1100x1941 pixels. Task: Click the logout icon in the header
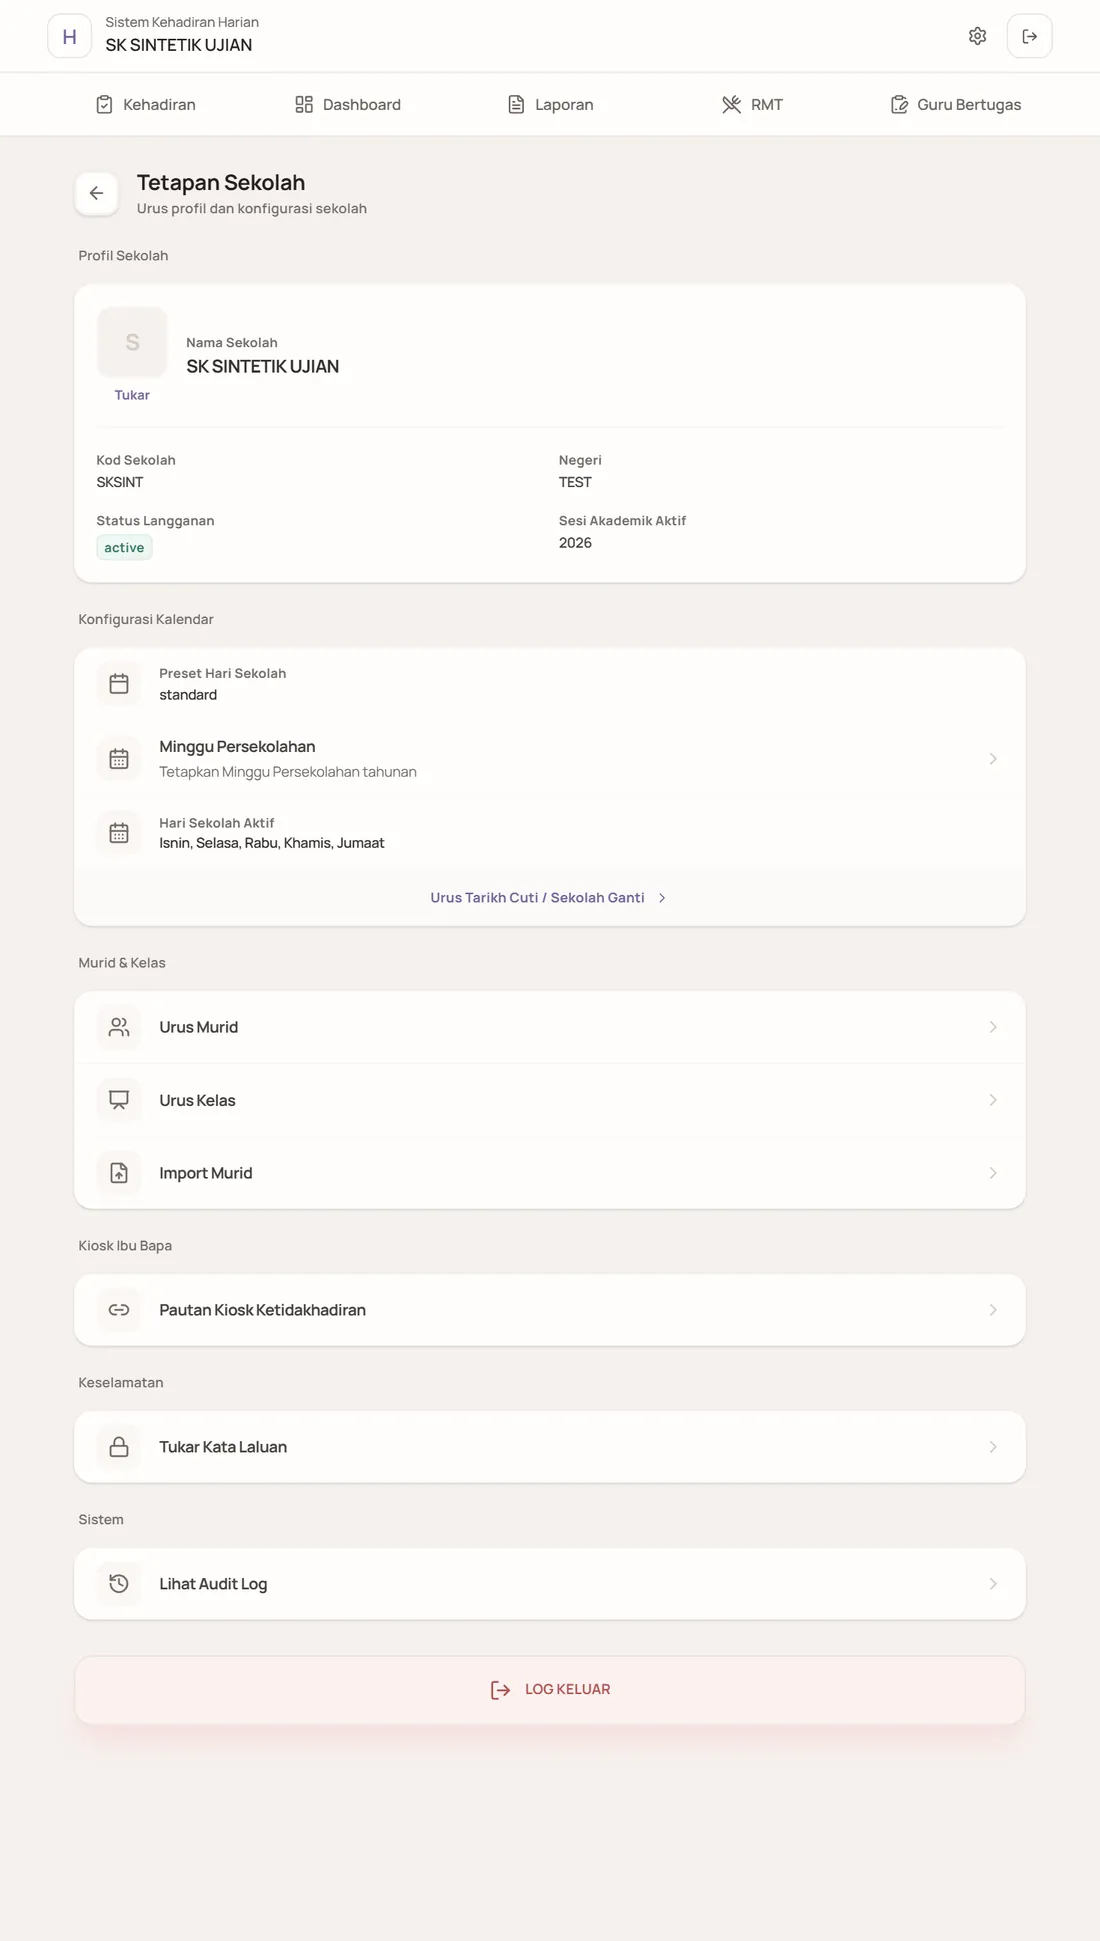[x=1029, y=36]
